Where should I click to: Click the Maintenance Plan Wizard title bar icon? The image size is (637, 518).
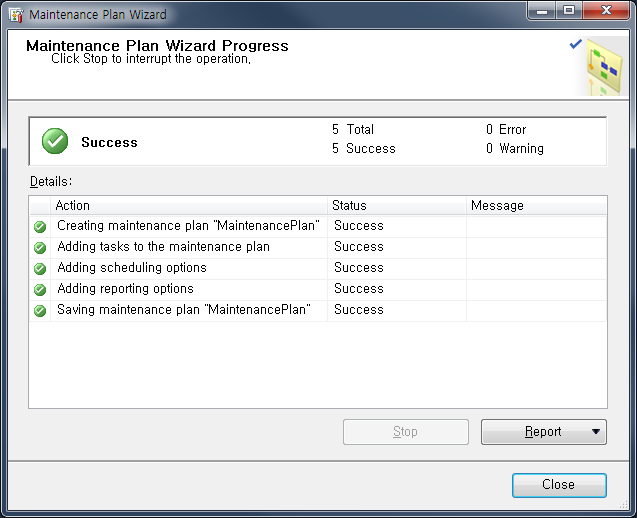coord(16,15)
